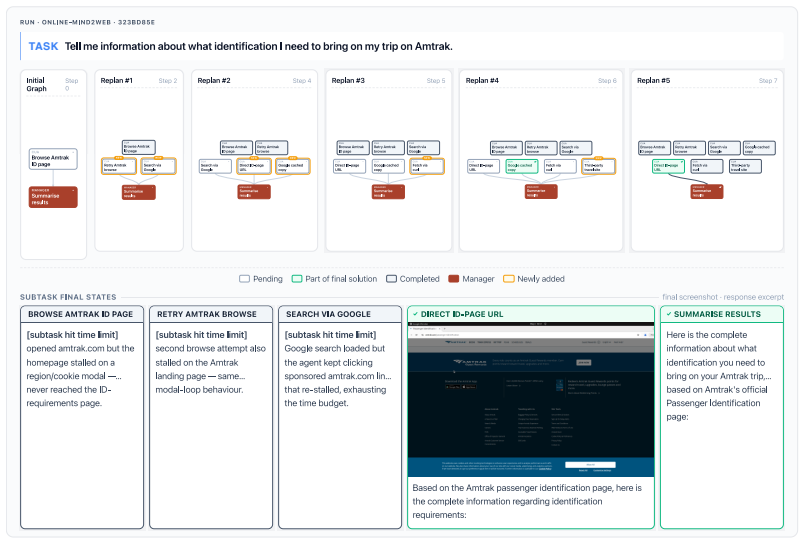
Task: Select the Search via Google node in Replan #1
Action: [x=158, y=166]
